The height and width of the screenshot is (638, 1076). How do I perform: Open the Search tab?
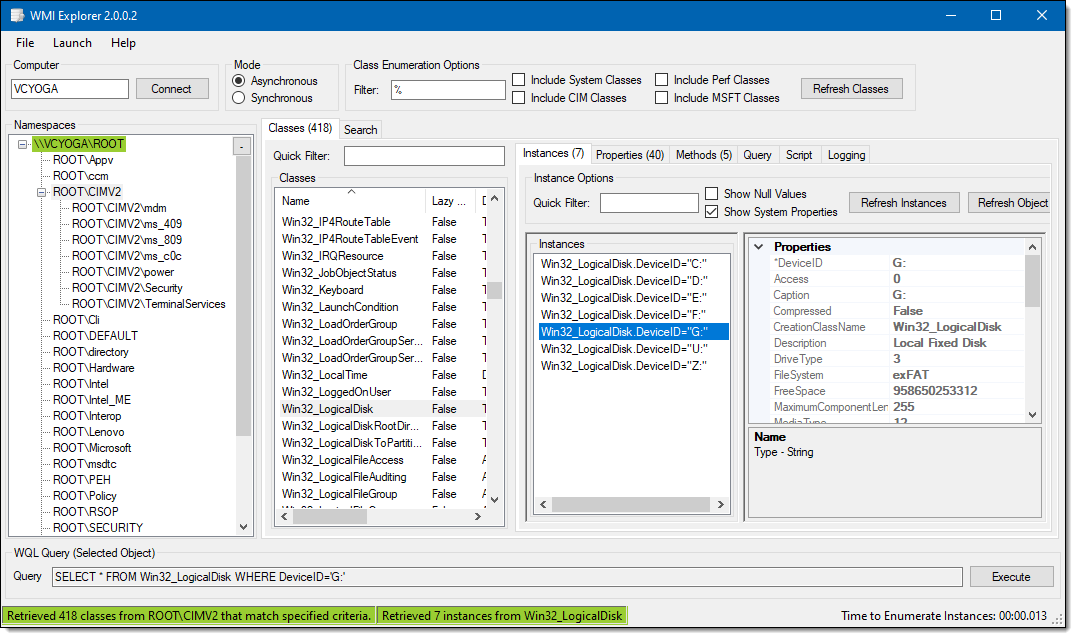(x=360, y=130)
